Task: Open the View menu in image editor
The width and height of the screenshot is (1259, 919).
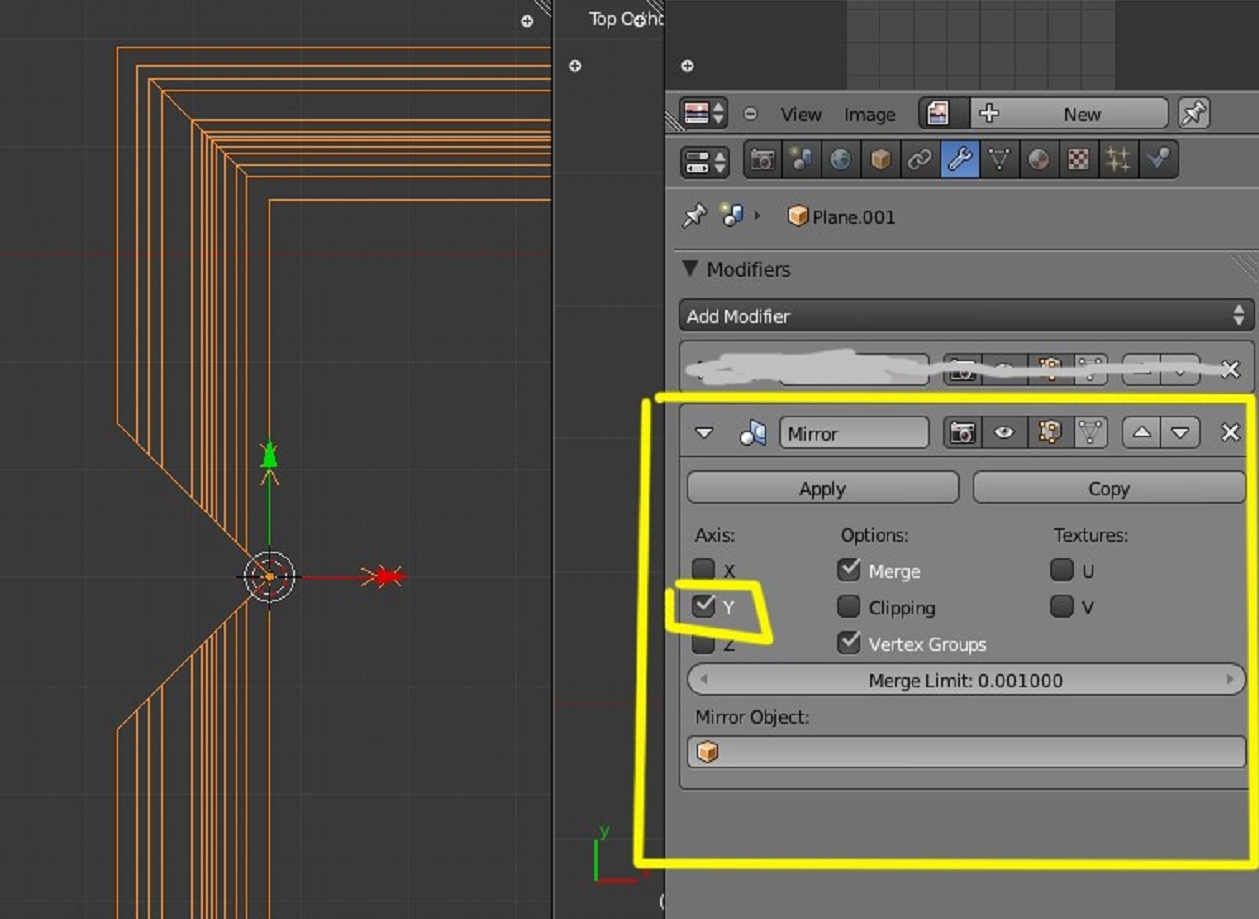Action: [801, 114]
